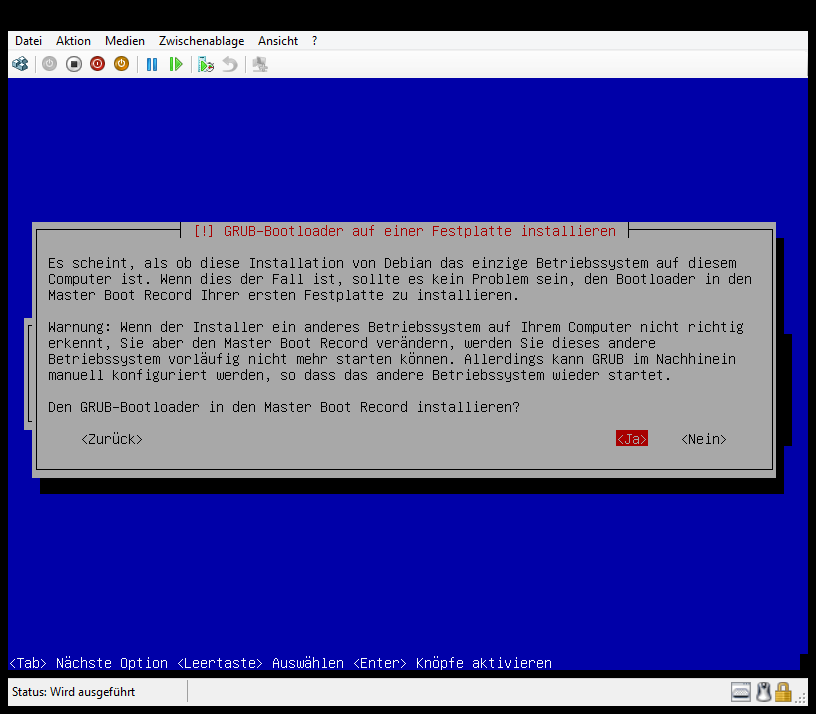
Task: Open the Ansicht menu
Action: click(x=278, y=41)
